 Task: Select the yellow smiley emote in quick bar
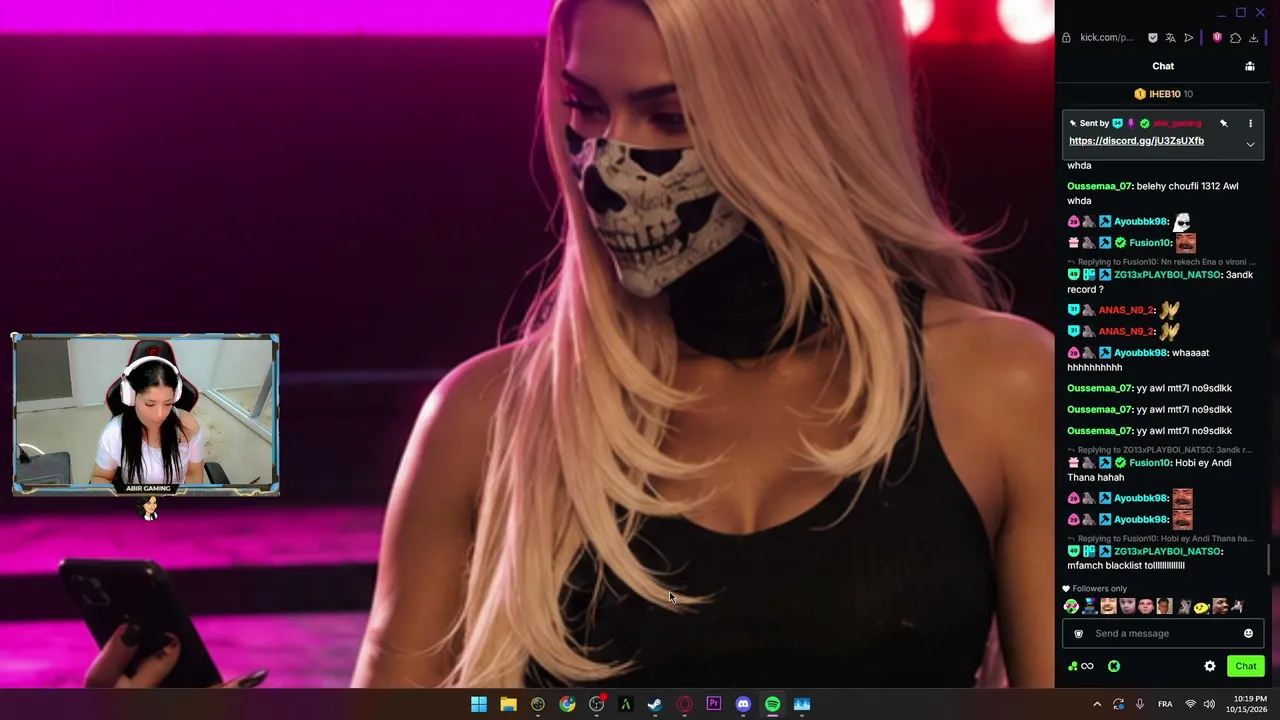click(1201, 606)
